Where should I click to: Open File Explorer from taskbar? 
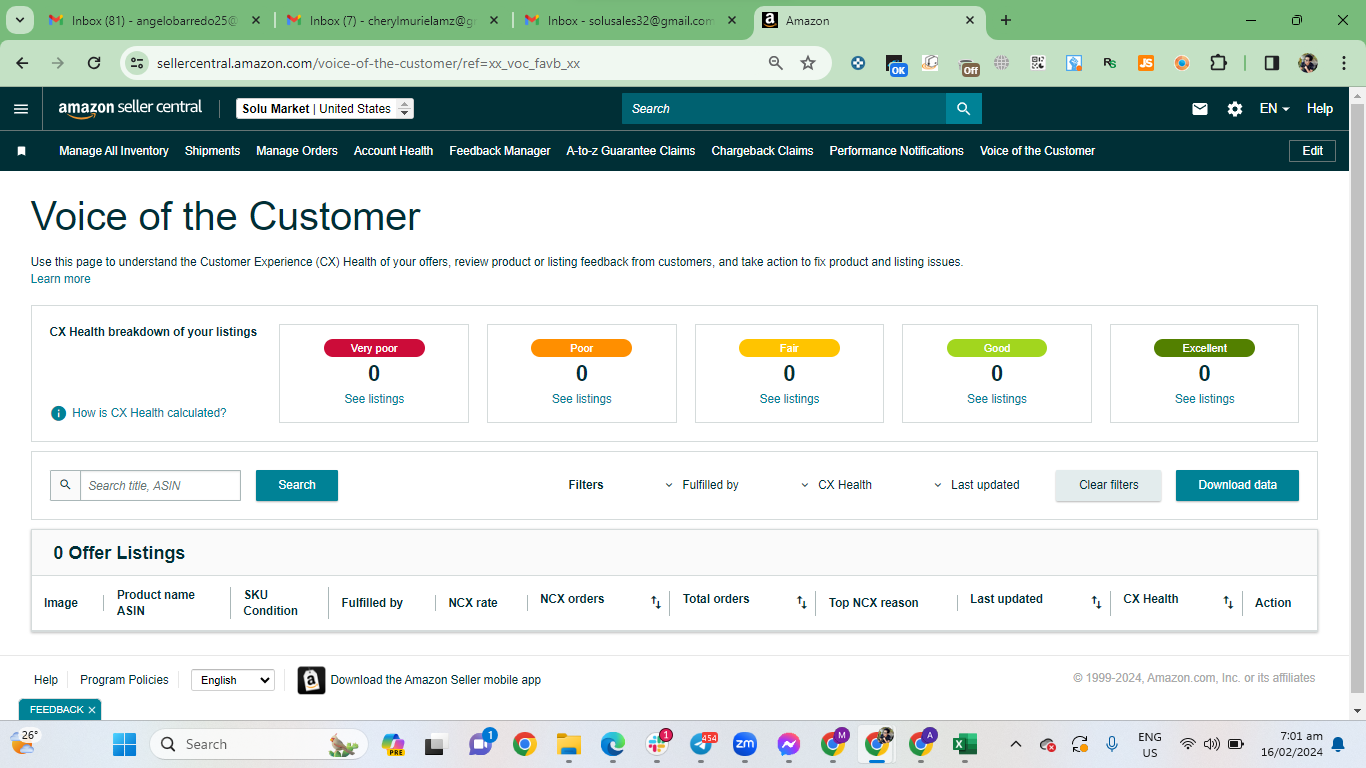click(569, 744)
